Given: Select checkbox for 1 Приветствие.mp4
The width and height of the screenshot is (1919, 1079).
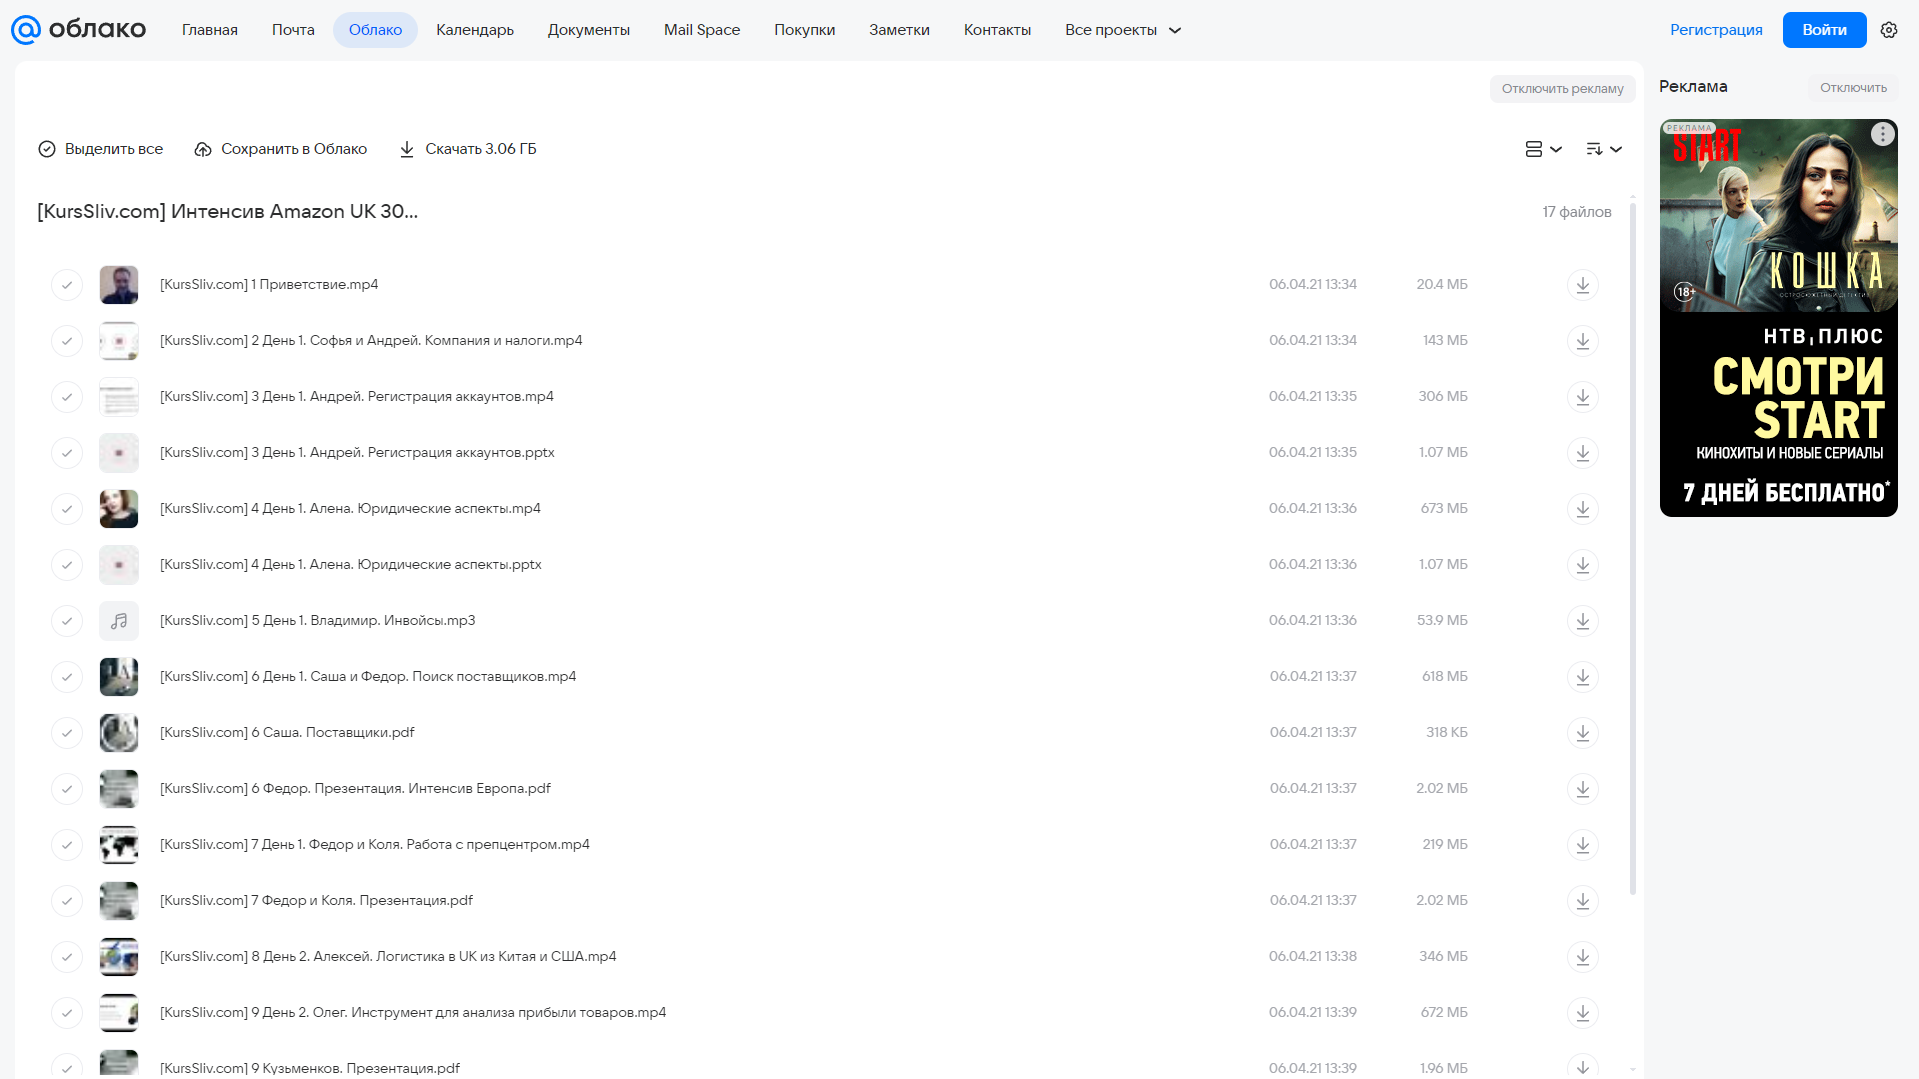Looking at the screenshot, I should [x=67, y=285].
